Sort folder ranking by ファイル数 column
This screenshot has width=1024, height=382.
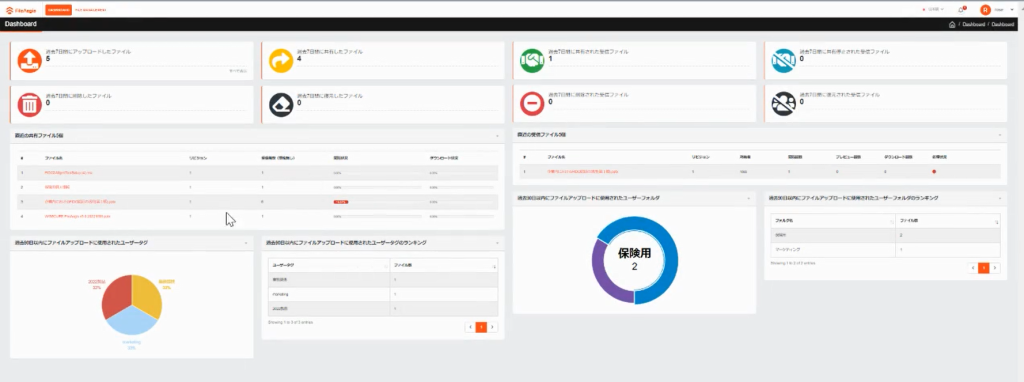coord(948,221)
